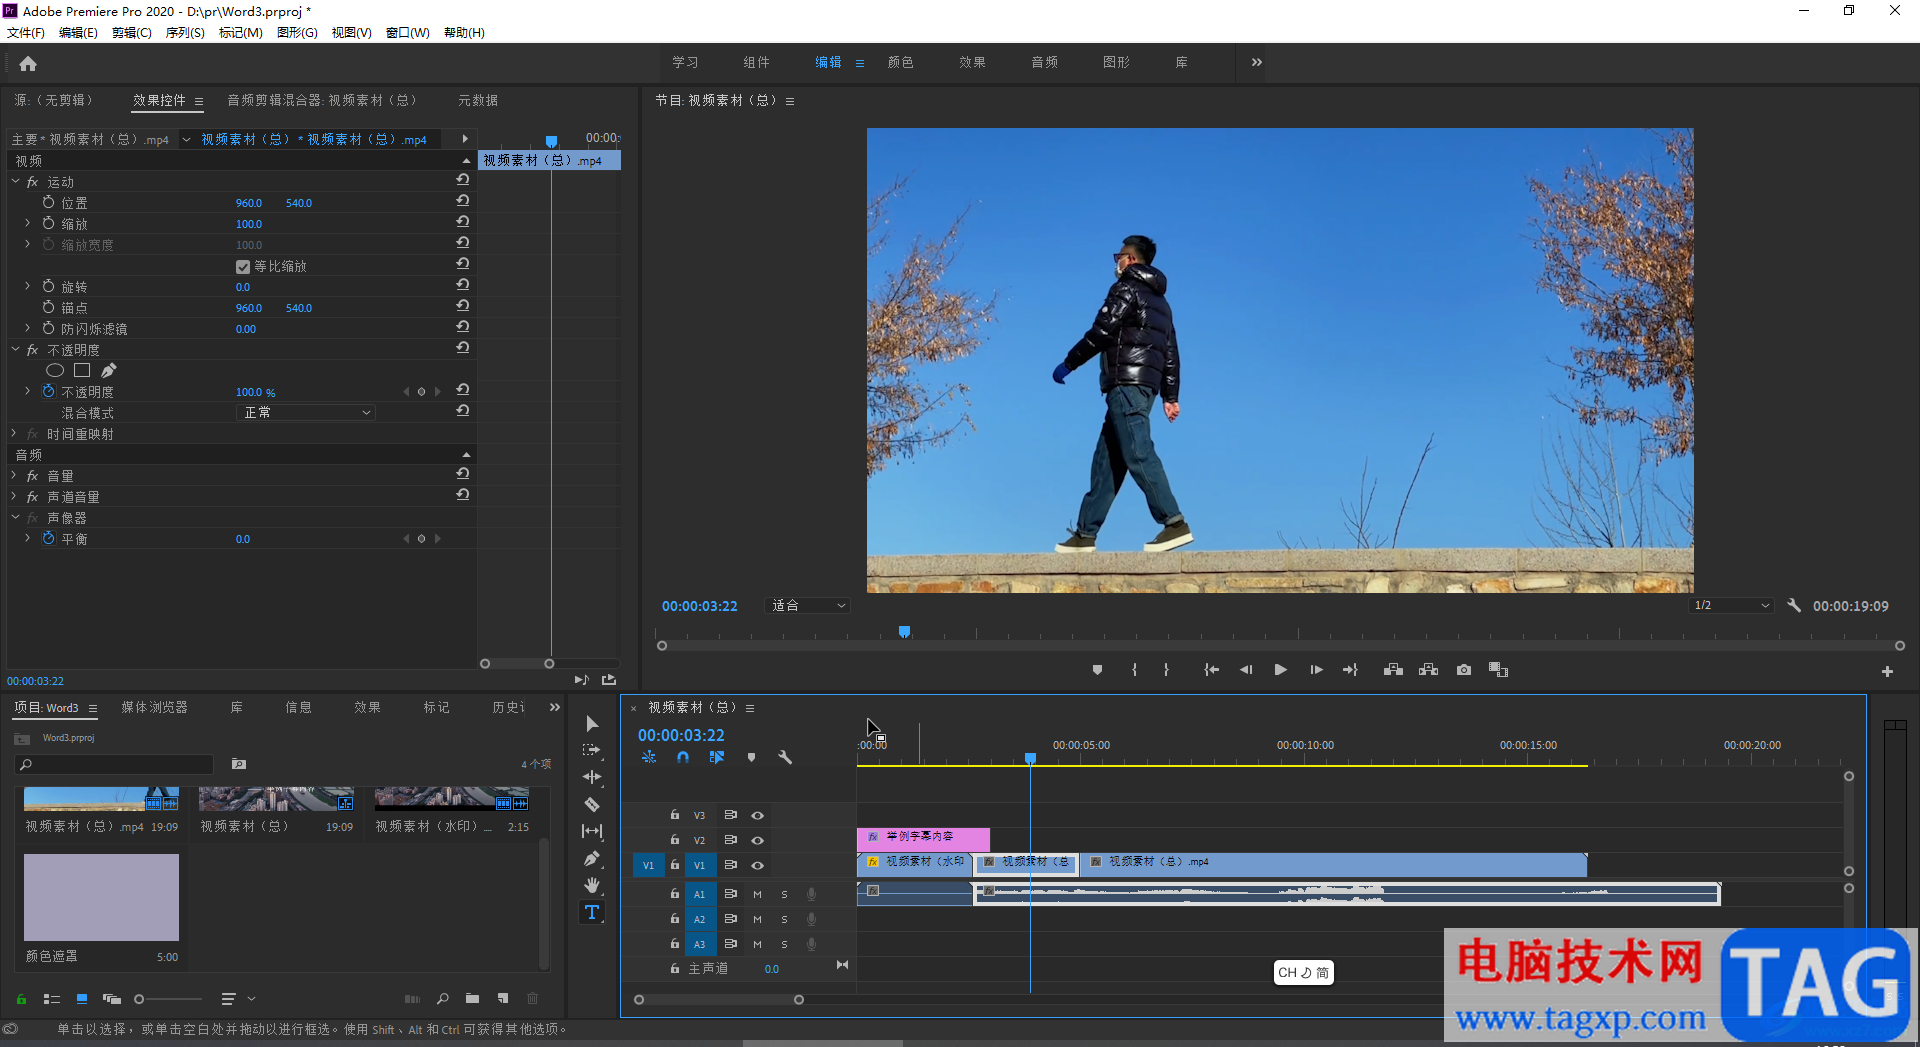Show more workspaces overflow chevron
Image resolution: width=1920 pixels, height=1047 pixels.
coord(1257,63)
